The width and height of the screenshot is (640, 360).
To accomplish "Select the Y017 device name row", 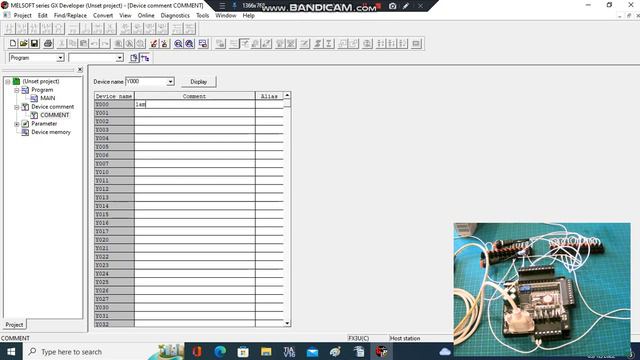I will tap(114, 231).
